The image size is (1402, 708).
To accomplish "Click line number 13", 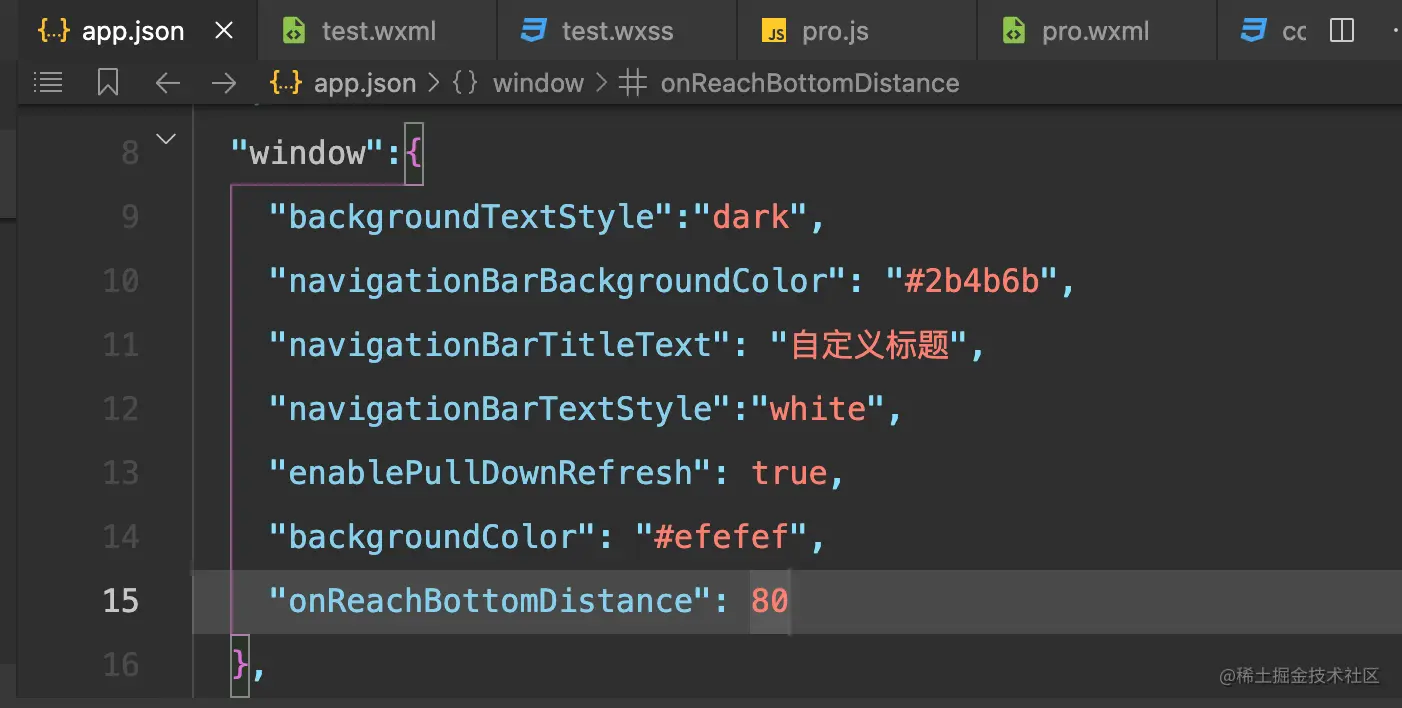I will [x=121, y=473].
